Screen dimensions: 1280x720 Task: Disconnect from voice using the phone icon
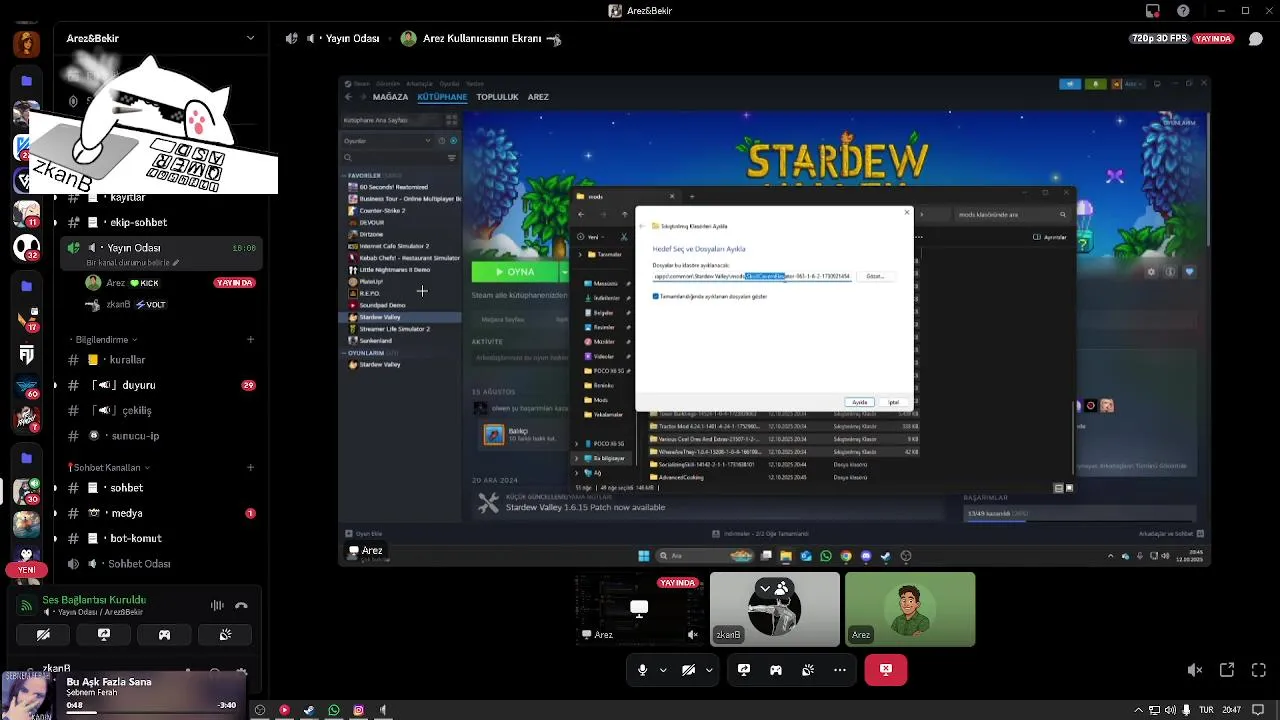241,605
